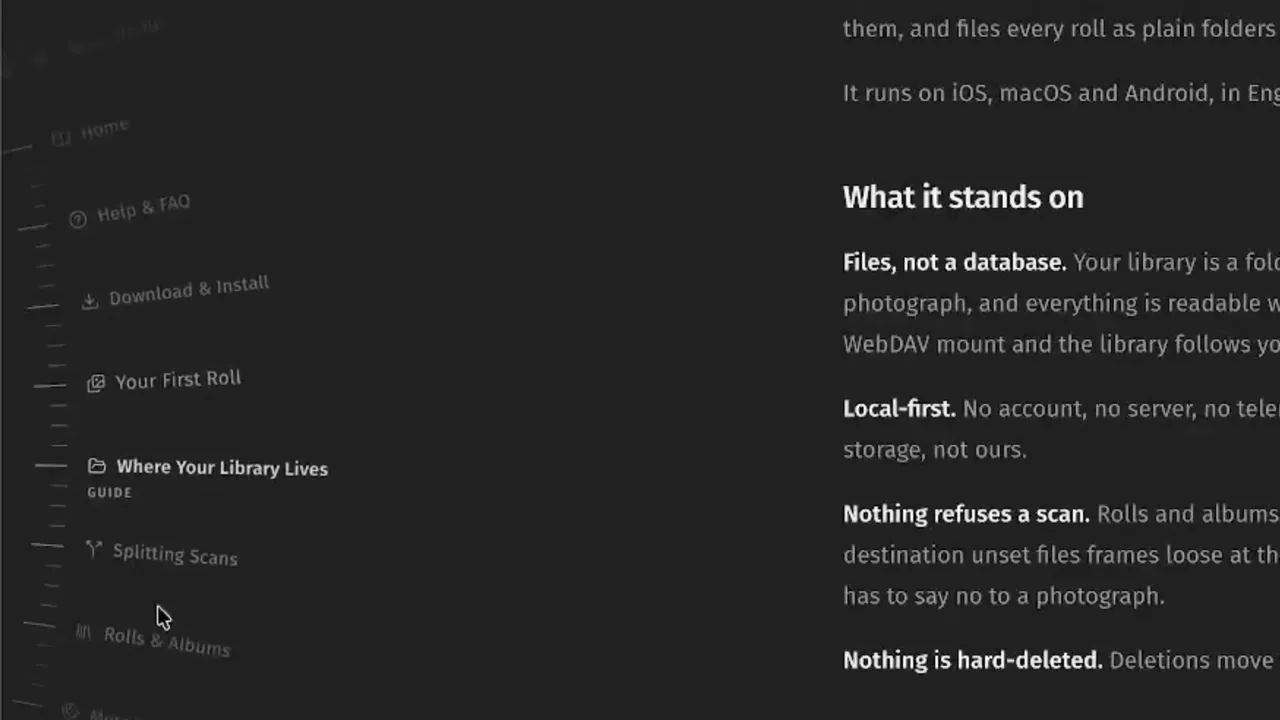Click the GUIDE tag under the active item

point(110,492)
